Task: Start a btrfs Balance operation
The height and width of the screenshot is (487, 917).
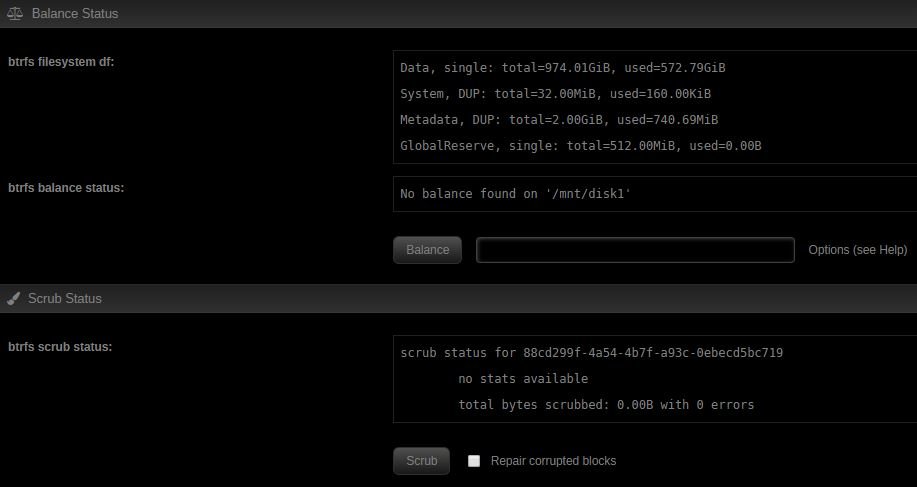Action: pyautogui.click(x=428, y=250)
